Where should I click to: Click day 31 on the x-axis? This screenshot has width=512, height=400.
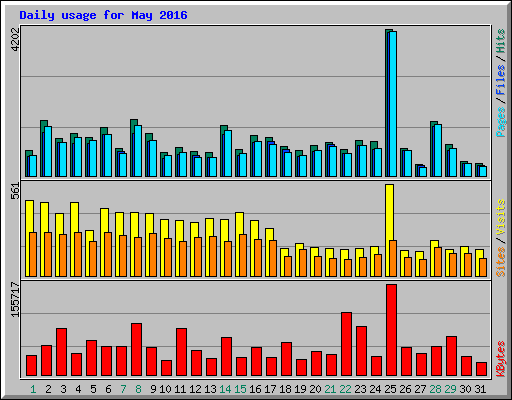click(x=480, y=389)
